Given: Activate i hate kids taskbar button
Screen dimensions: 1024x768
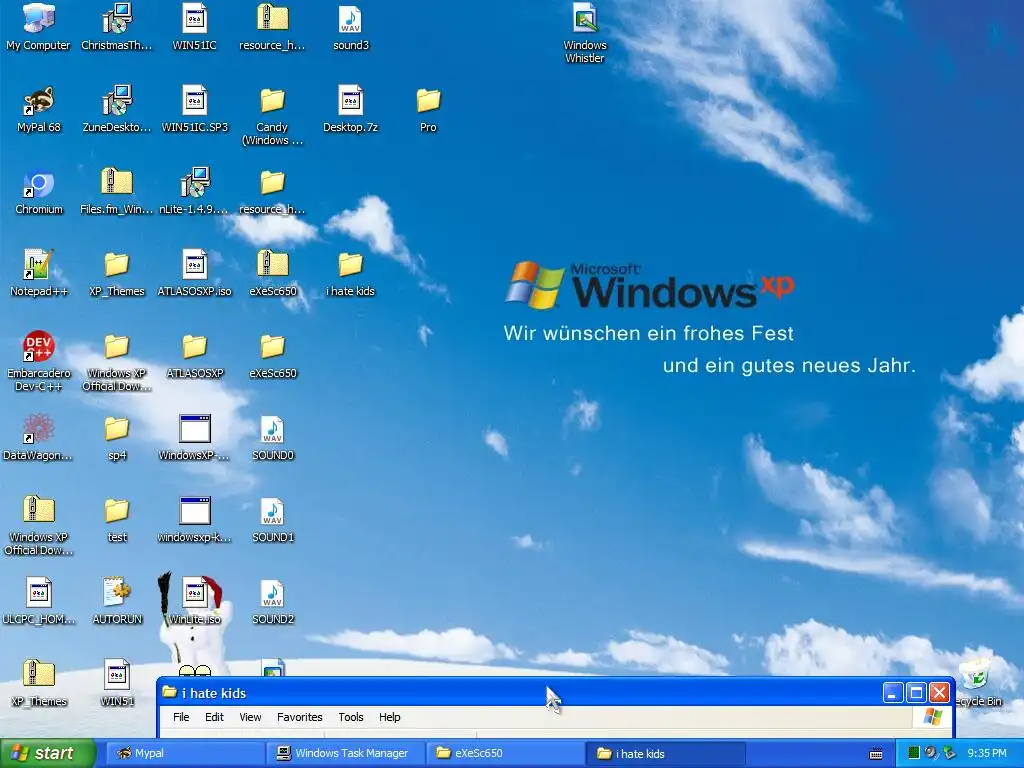Looking at the screenshot, I should 666,754.
